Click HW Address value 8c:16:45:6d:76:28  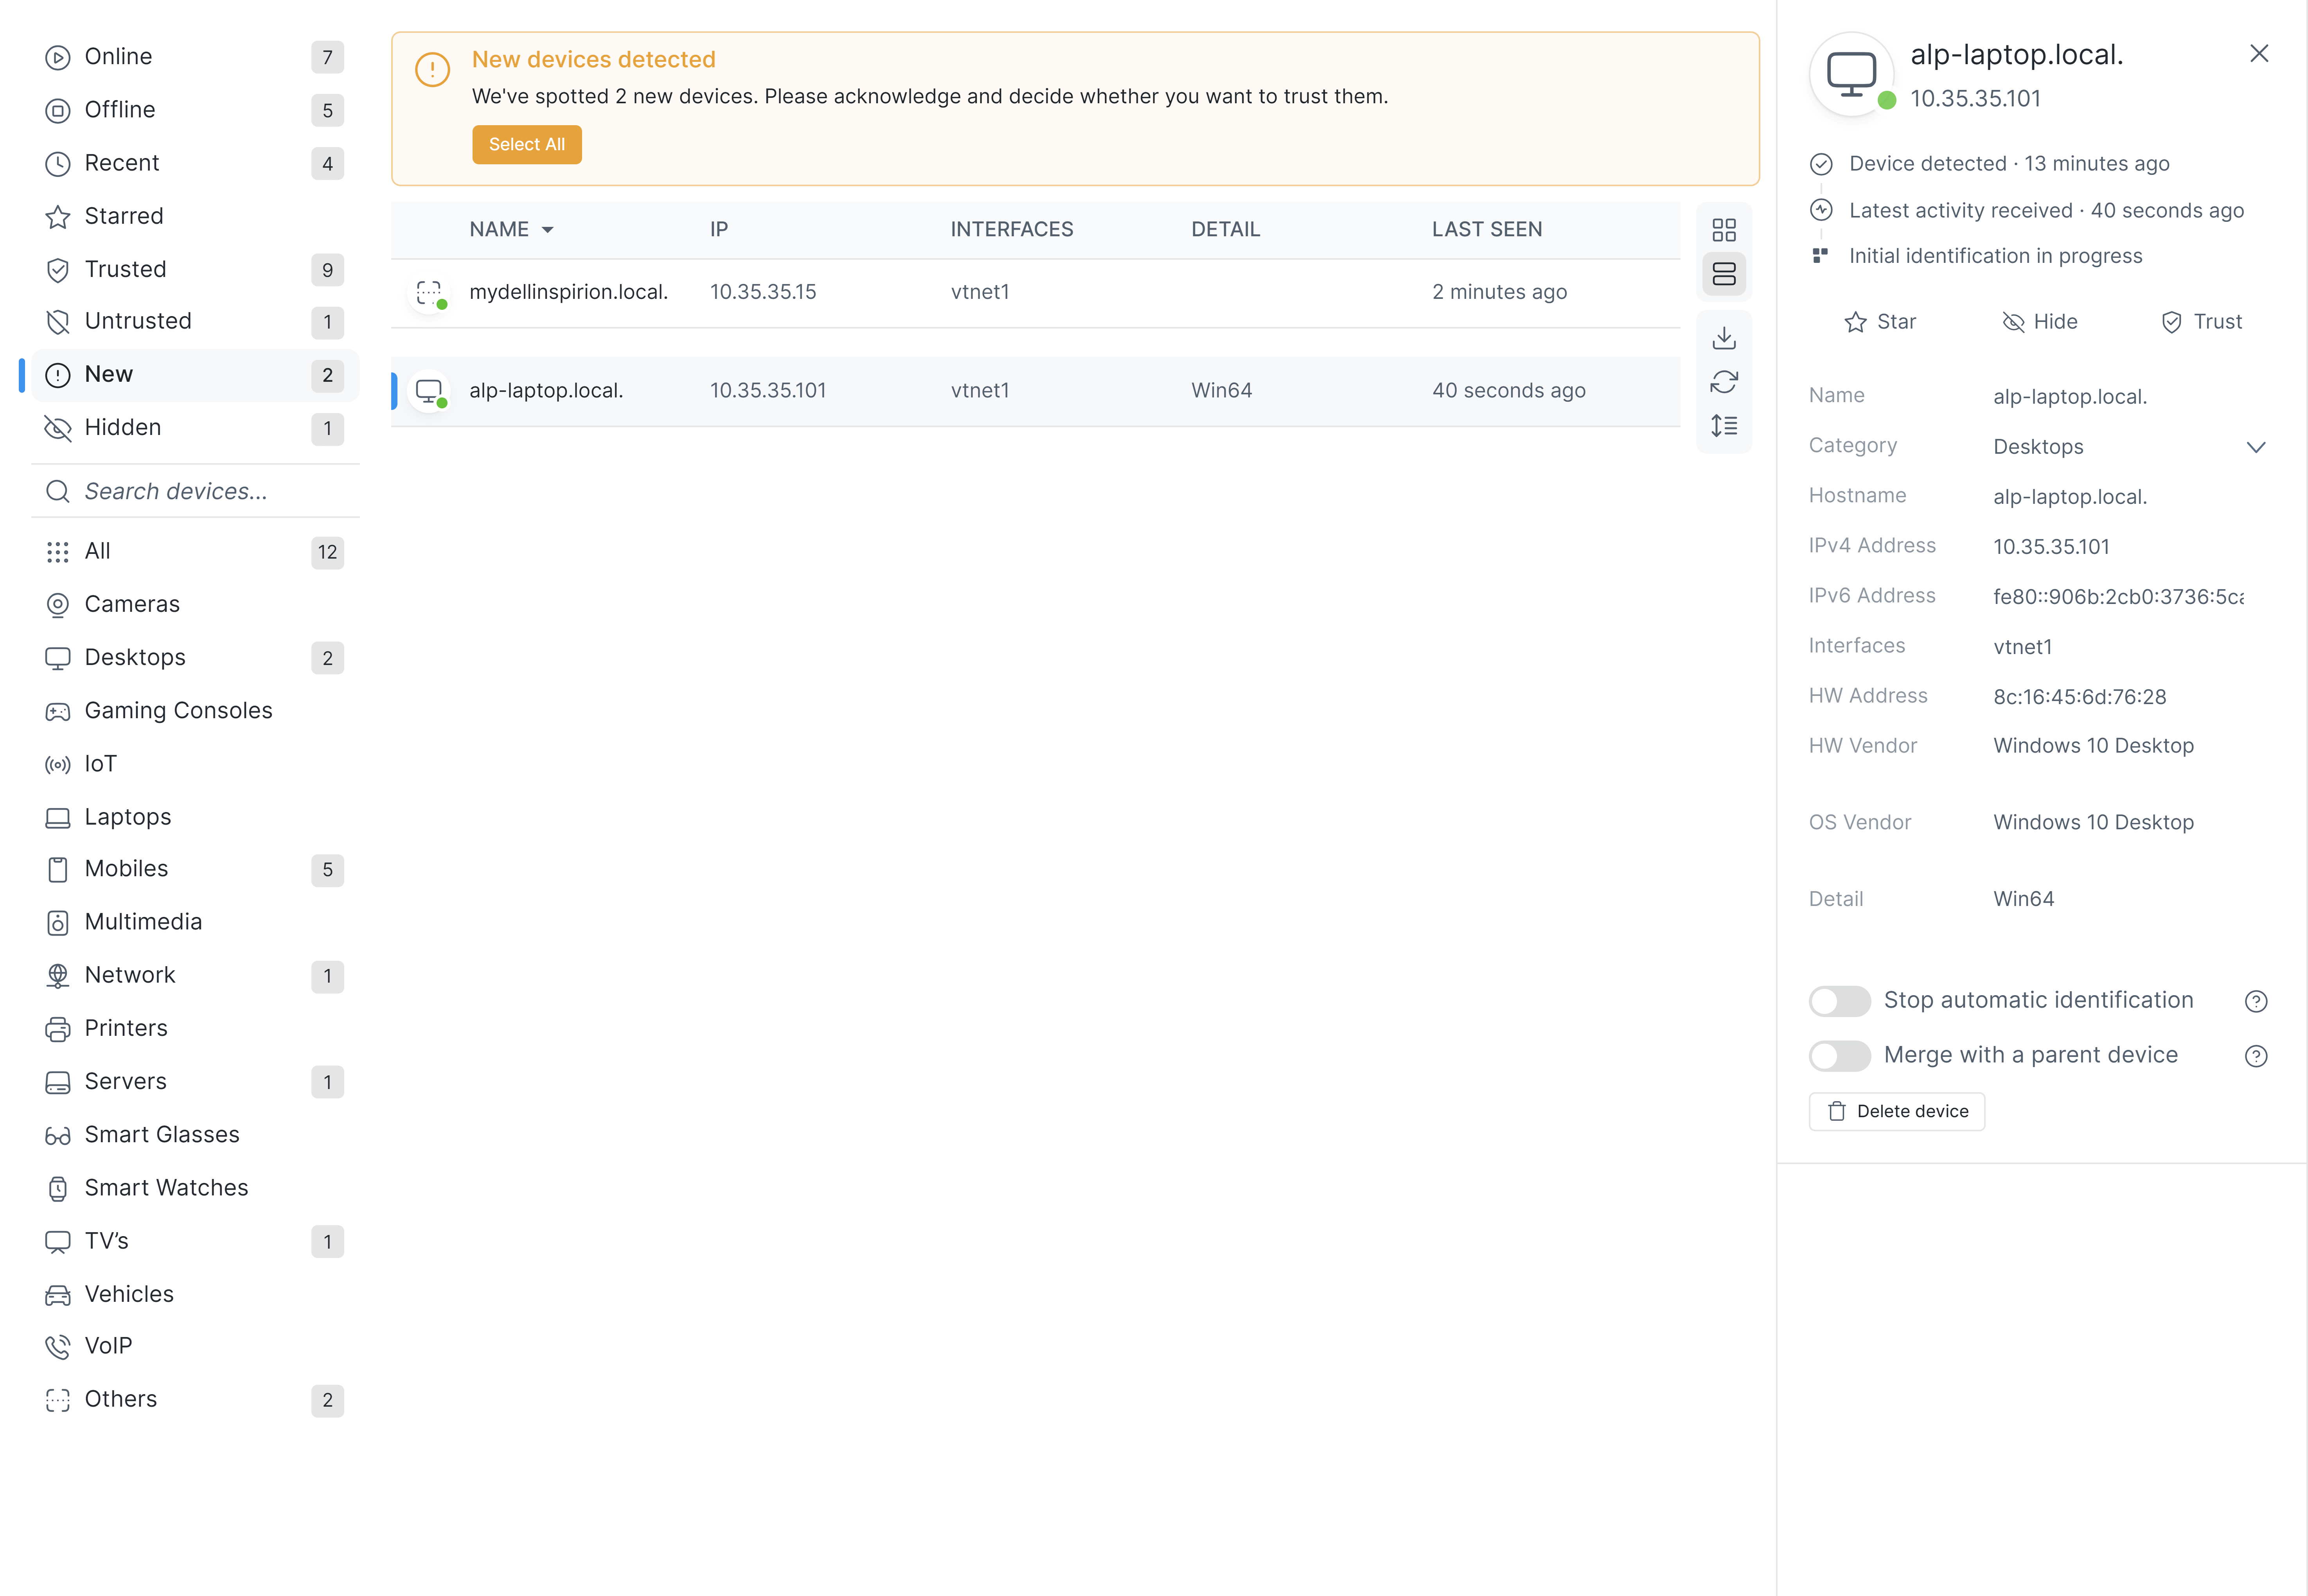(2079, 697)
